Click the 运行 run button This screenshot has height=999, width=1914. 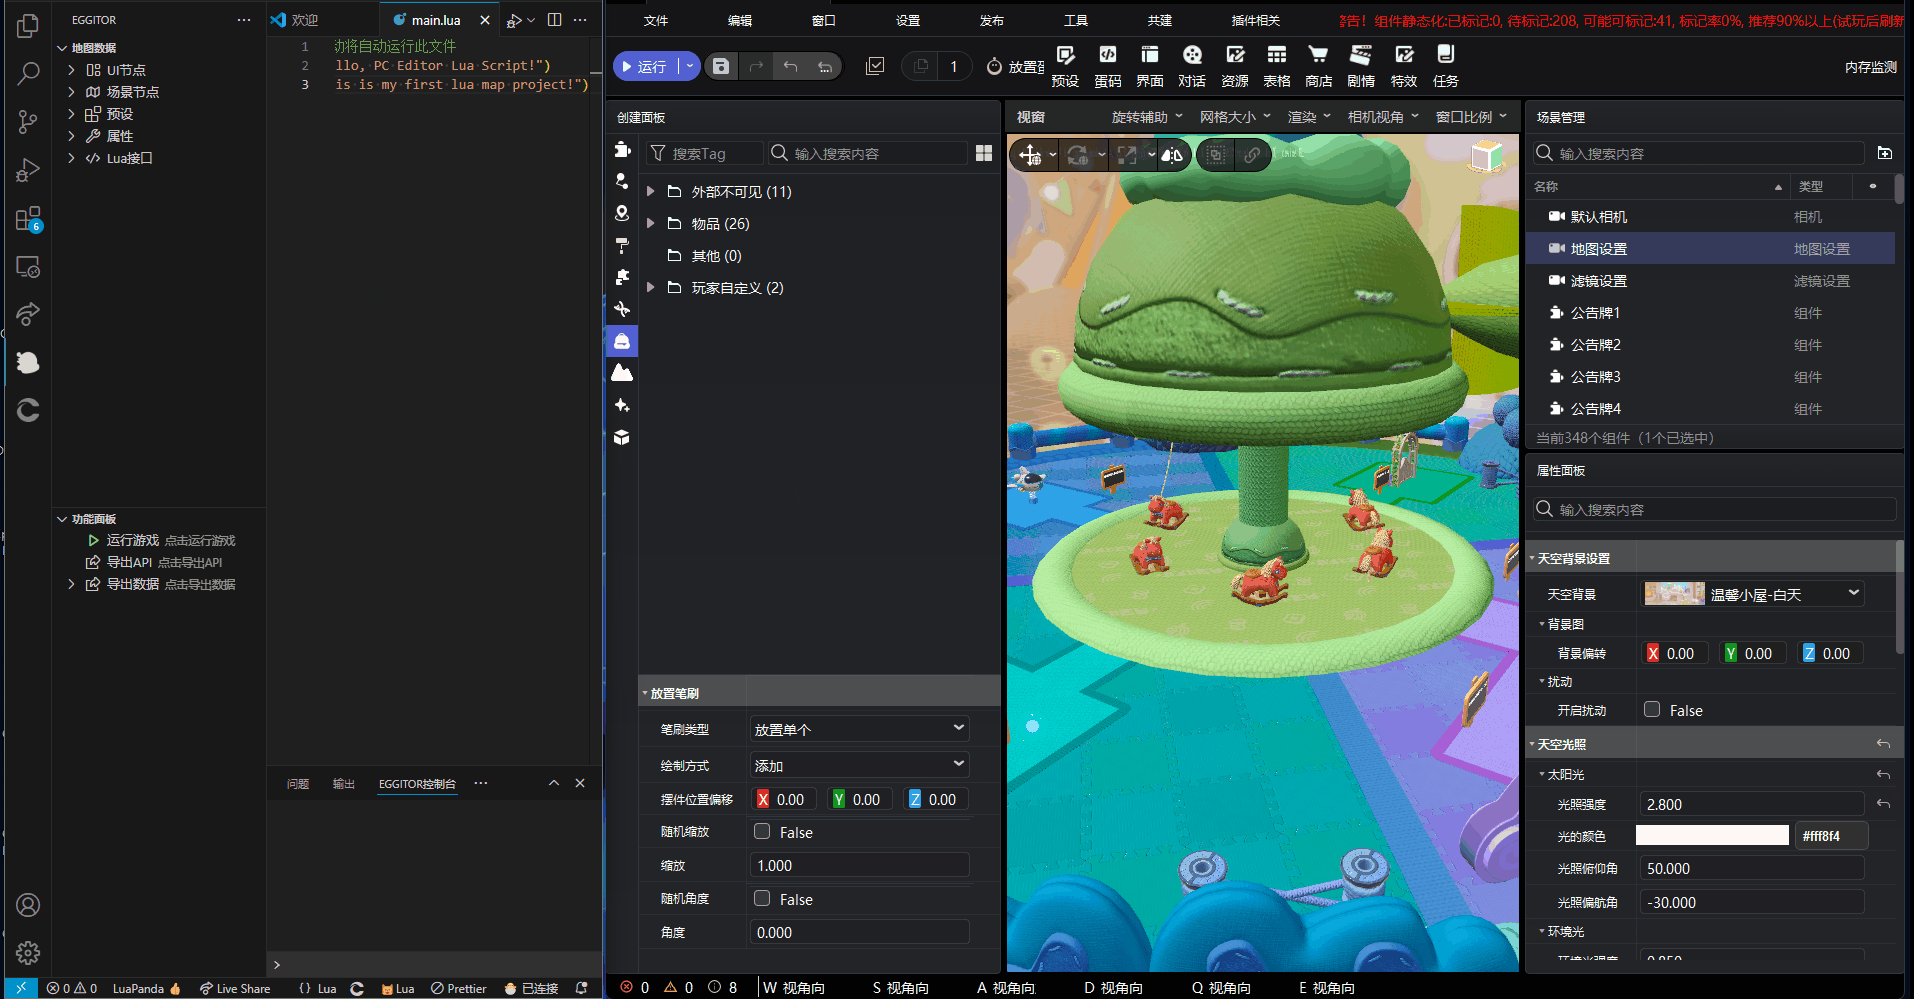point(642,67)
